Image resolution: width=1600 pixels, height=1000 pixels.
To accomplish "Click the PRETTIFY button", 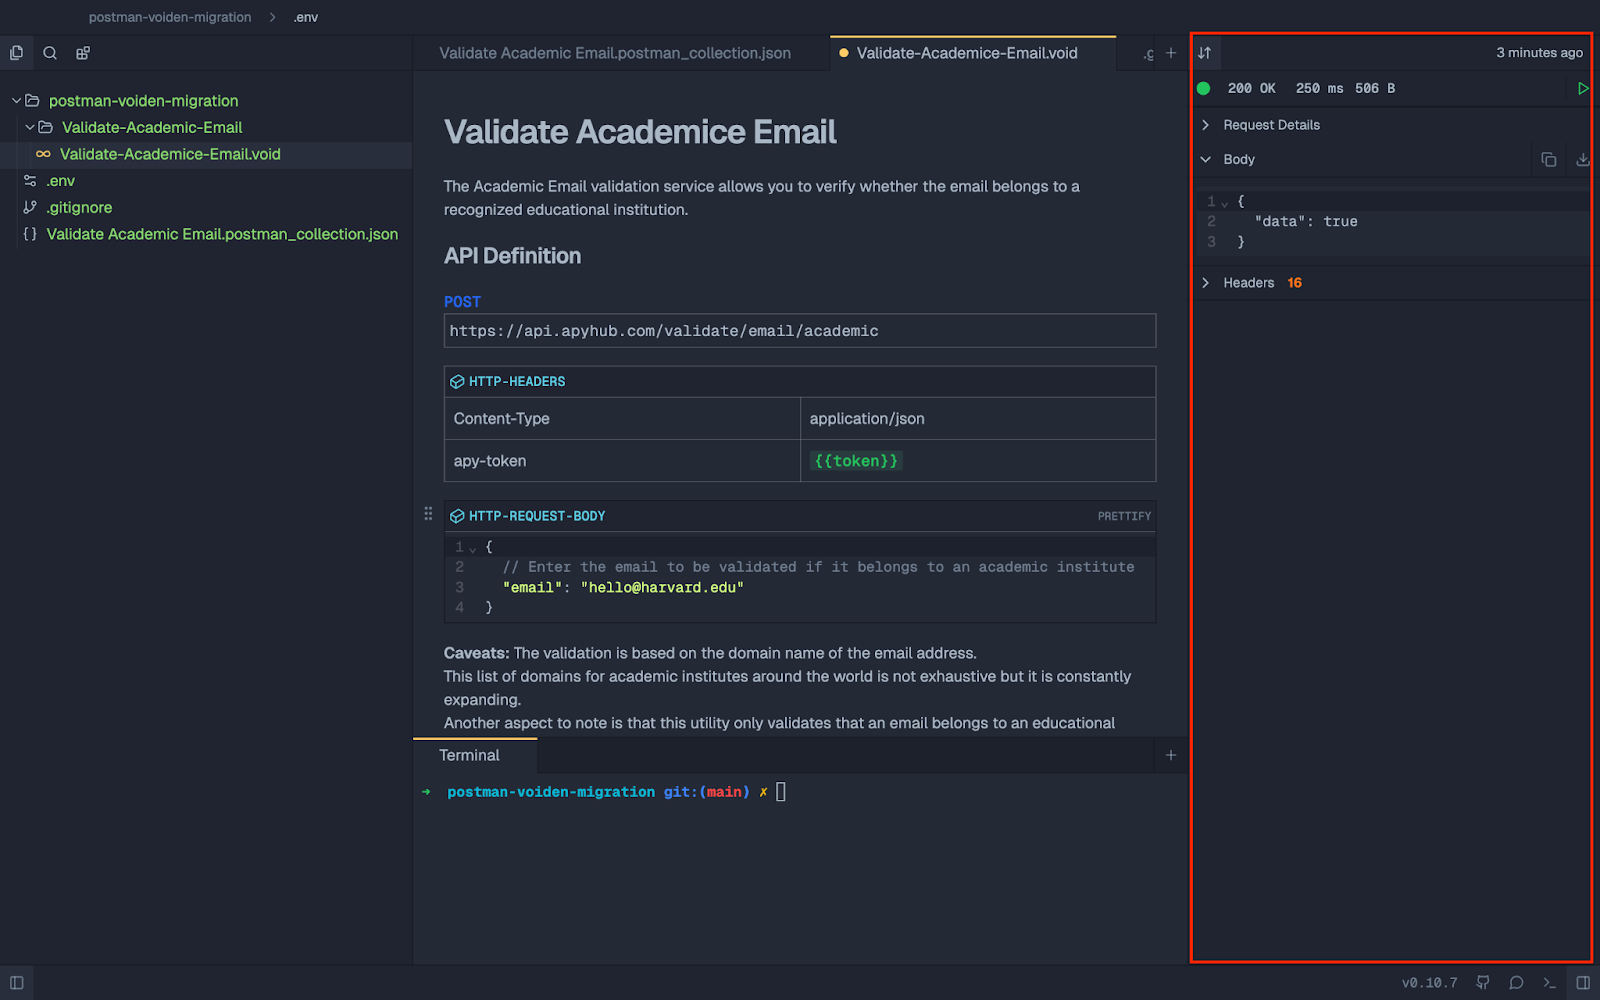I will pos(1124,516).
